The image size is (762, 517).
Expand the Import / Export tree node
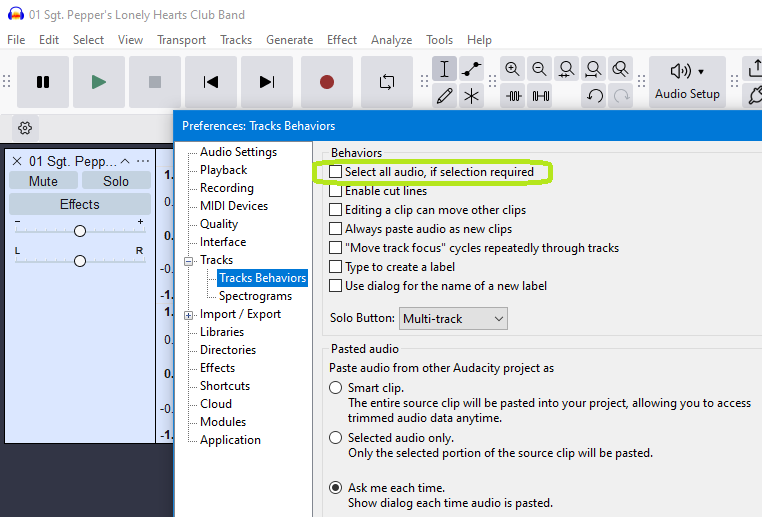(x=189, y=314)
